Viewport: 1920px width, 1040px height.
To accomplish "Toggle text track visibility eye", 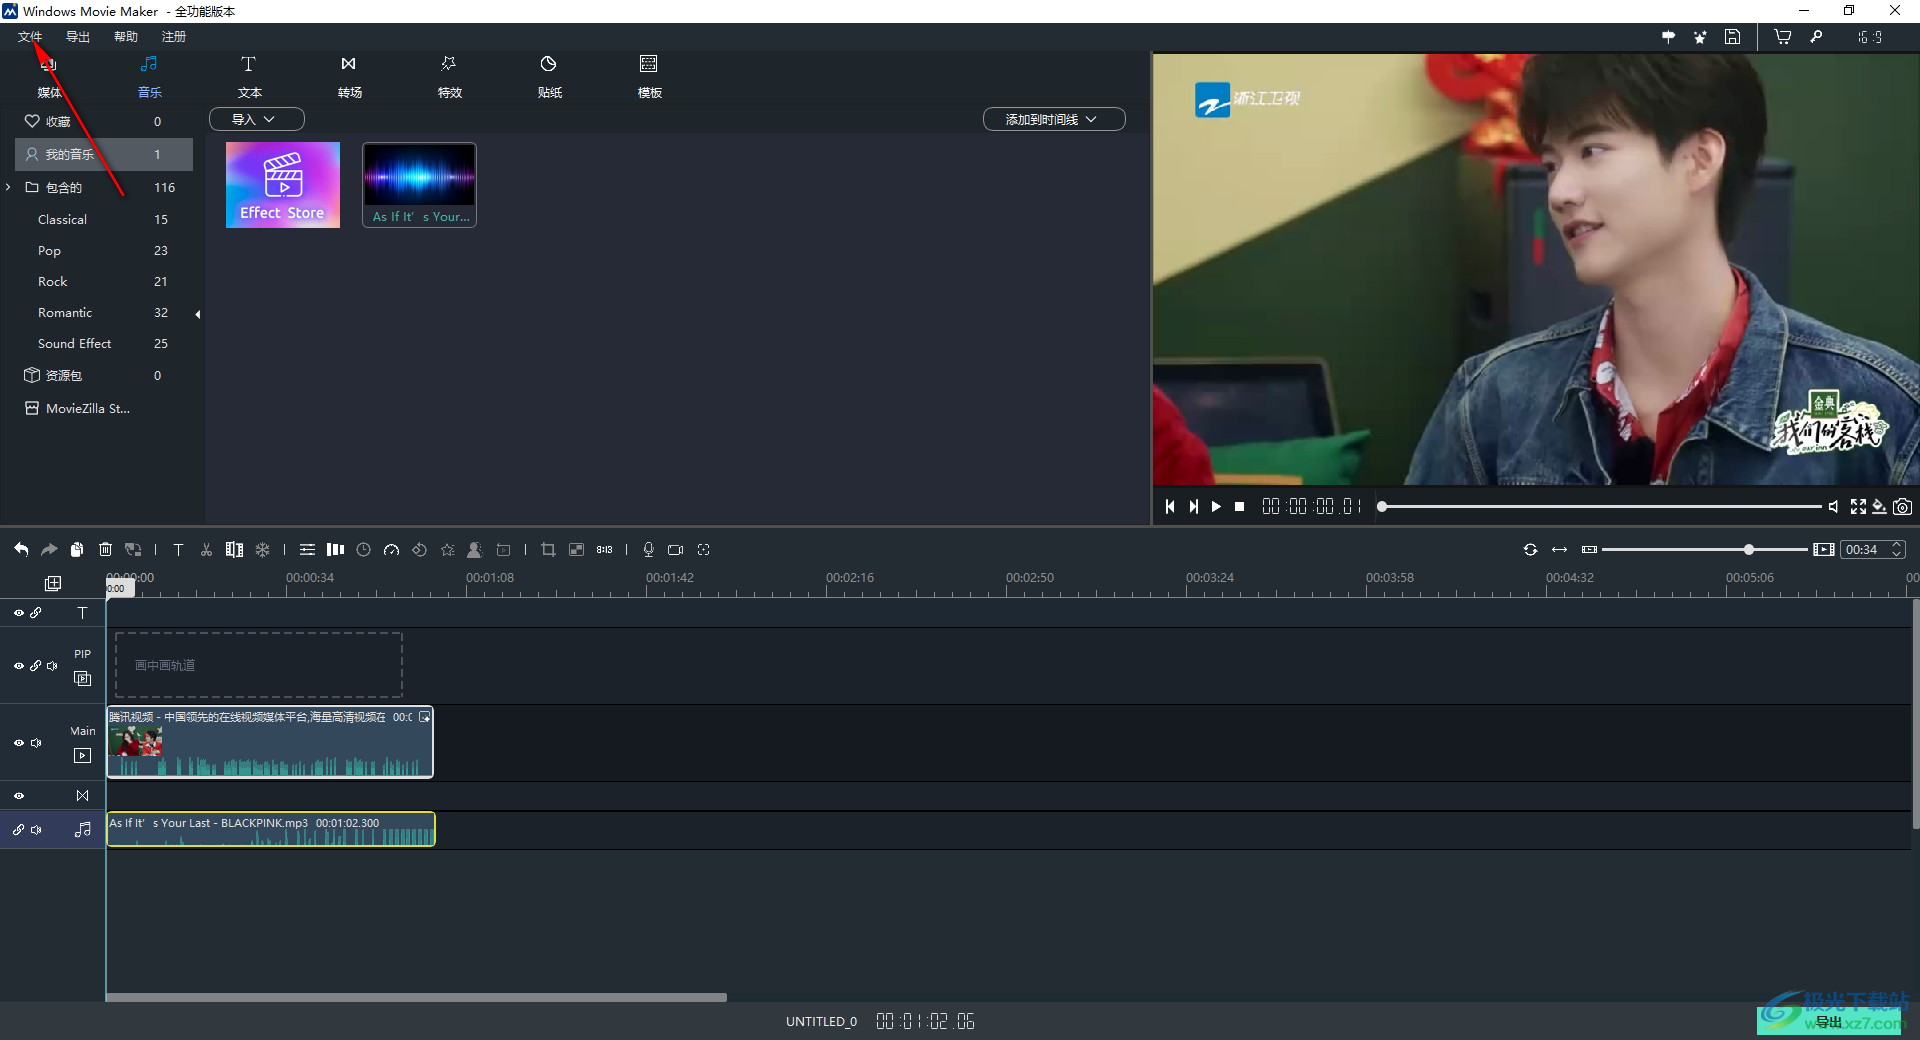I will click(18, 613).
